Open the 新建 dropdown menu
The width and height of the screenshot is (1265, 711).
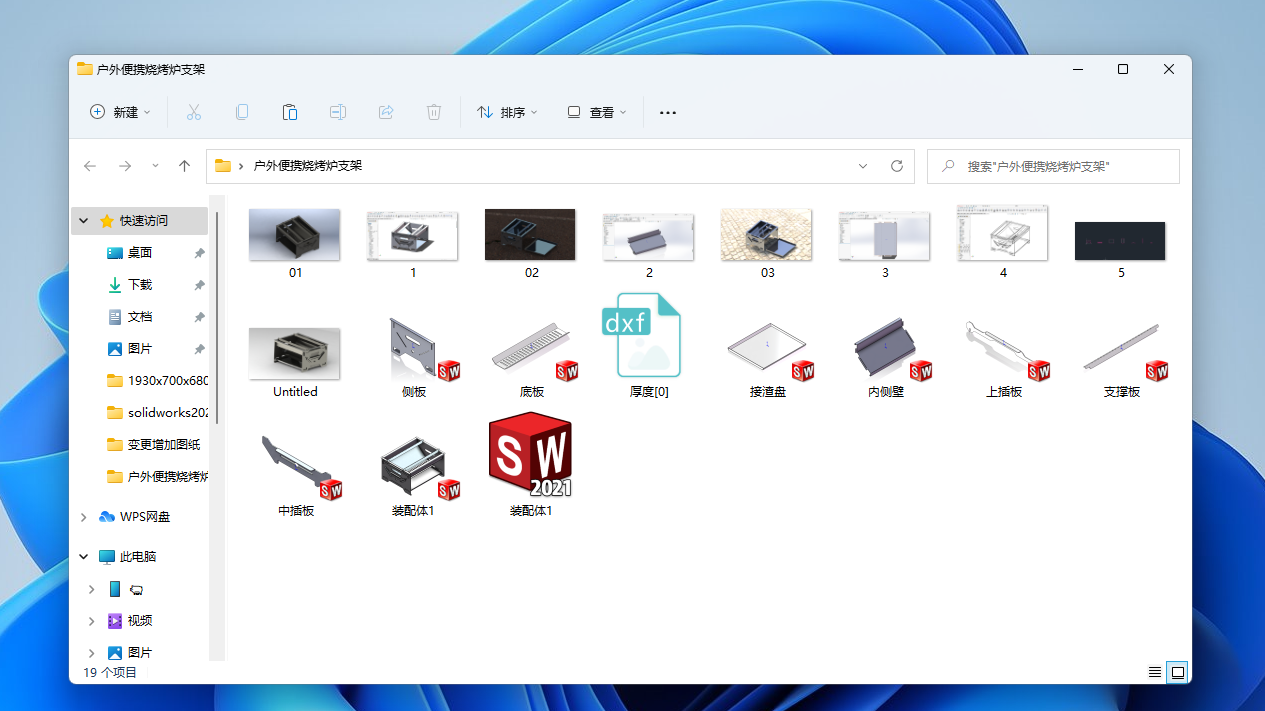[x=120, y=112]
